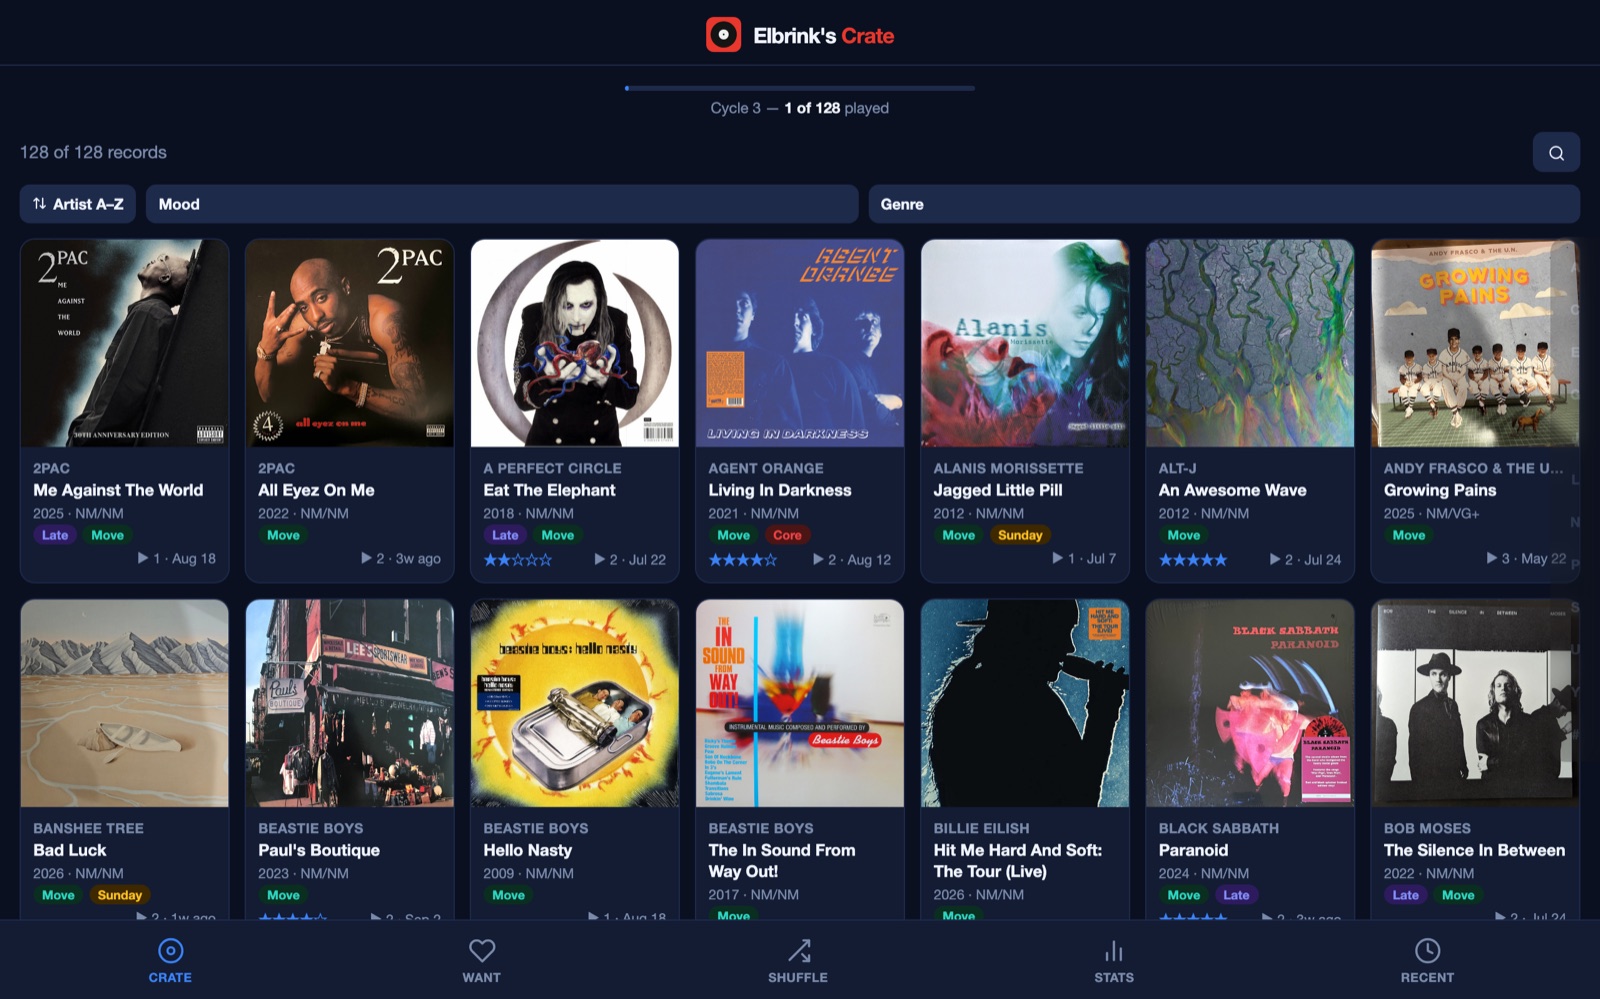Open the Bad Luck album cover
Image resolution: width=1600 pixels, height=999 pixels.
(125, 703)
